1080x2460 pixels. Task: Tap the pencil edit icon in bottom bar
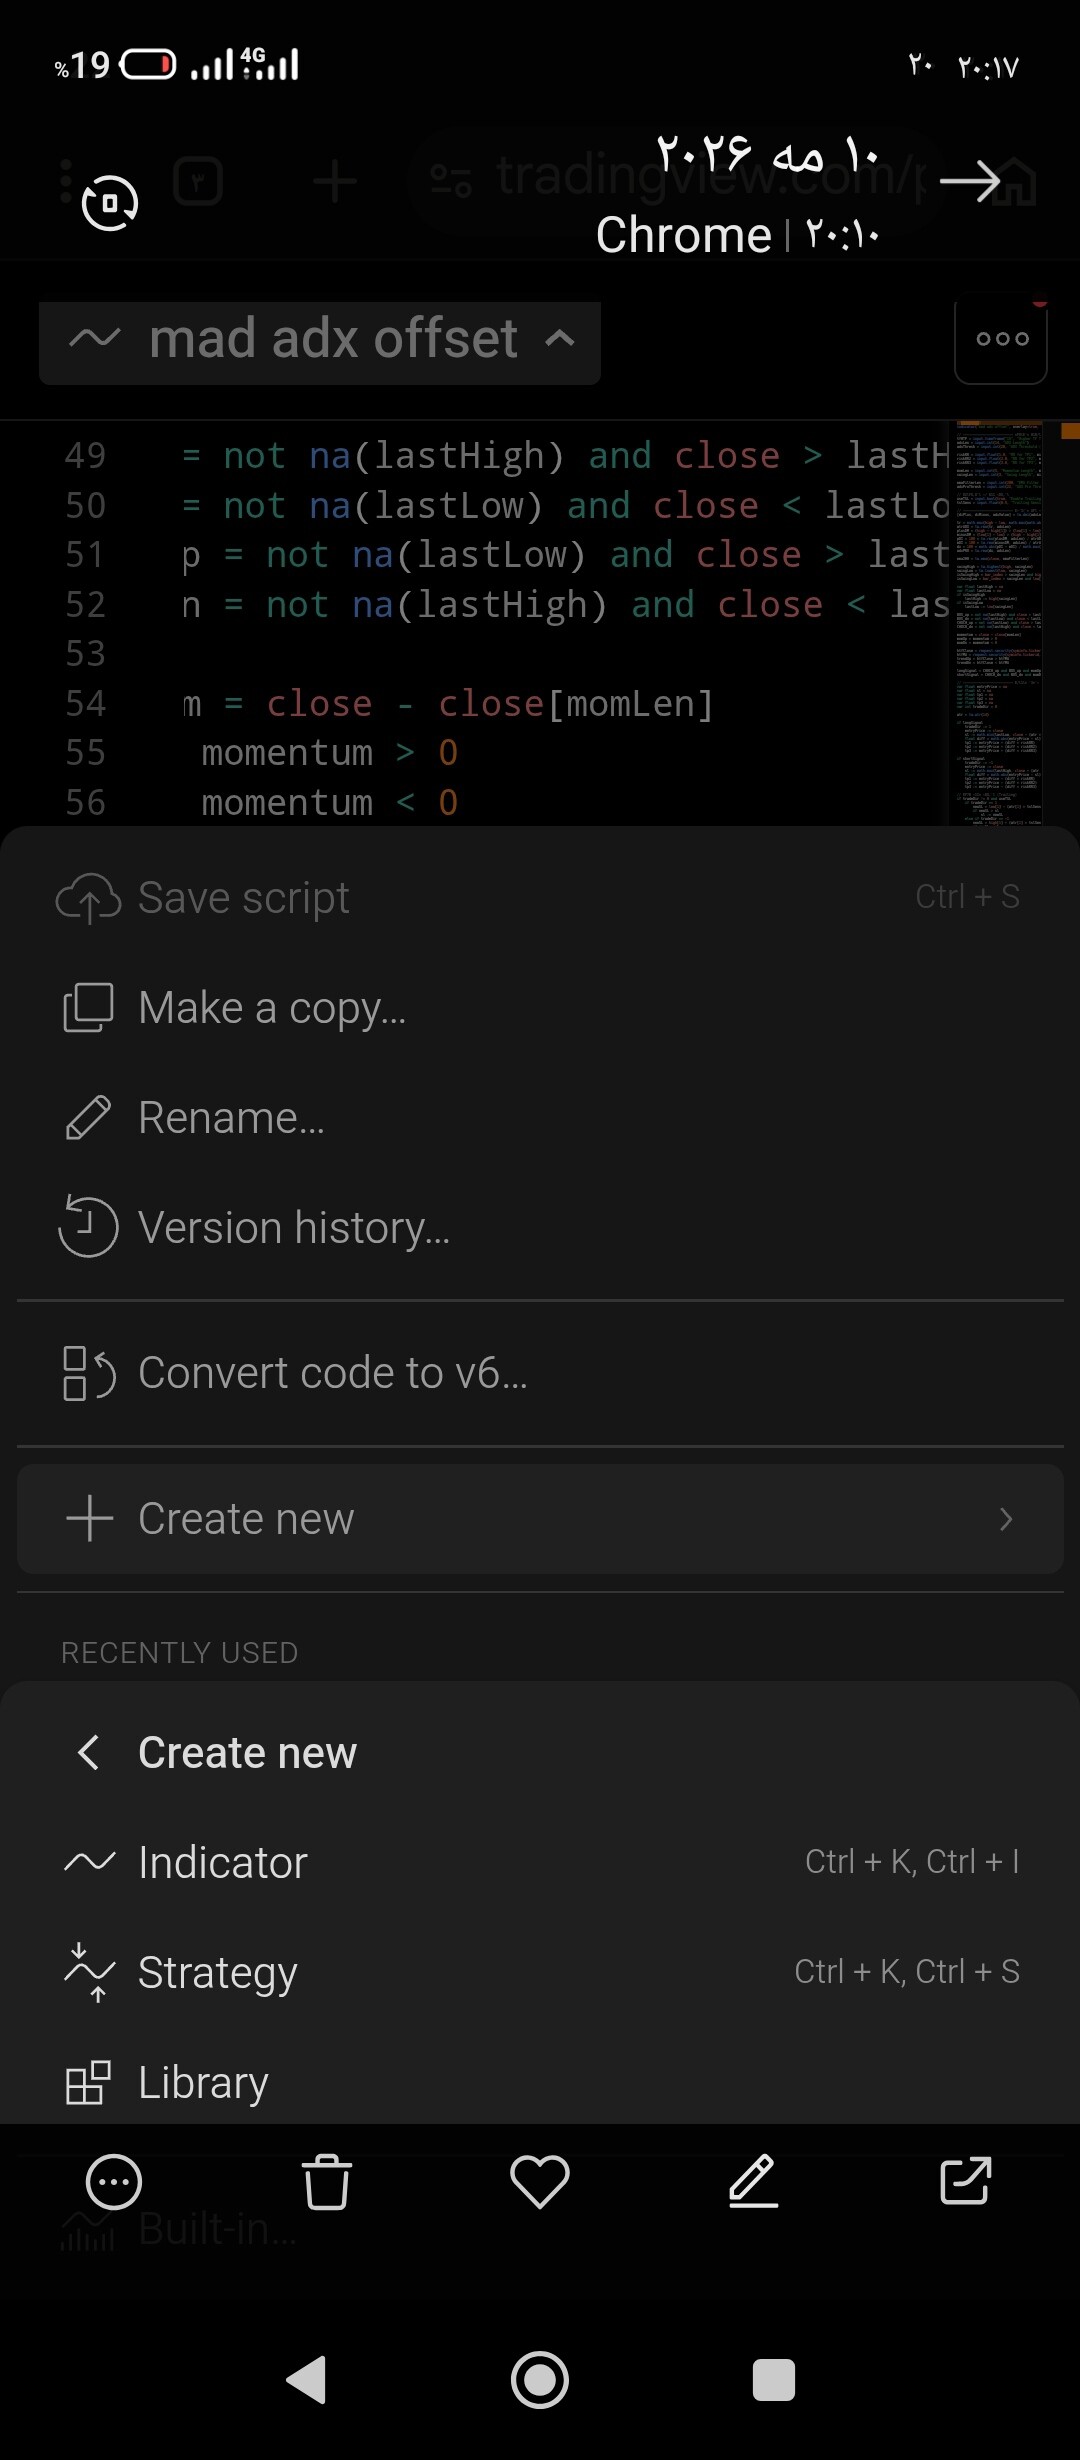(753, 2181)
